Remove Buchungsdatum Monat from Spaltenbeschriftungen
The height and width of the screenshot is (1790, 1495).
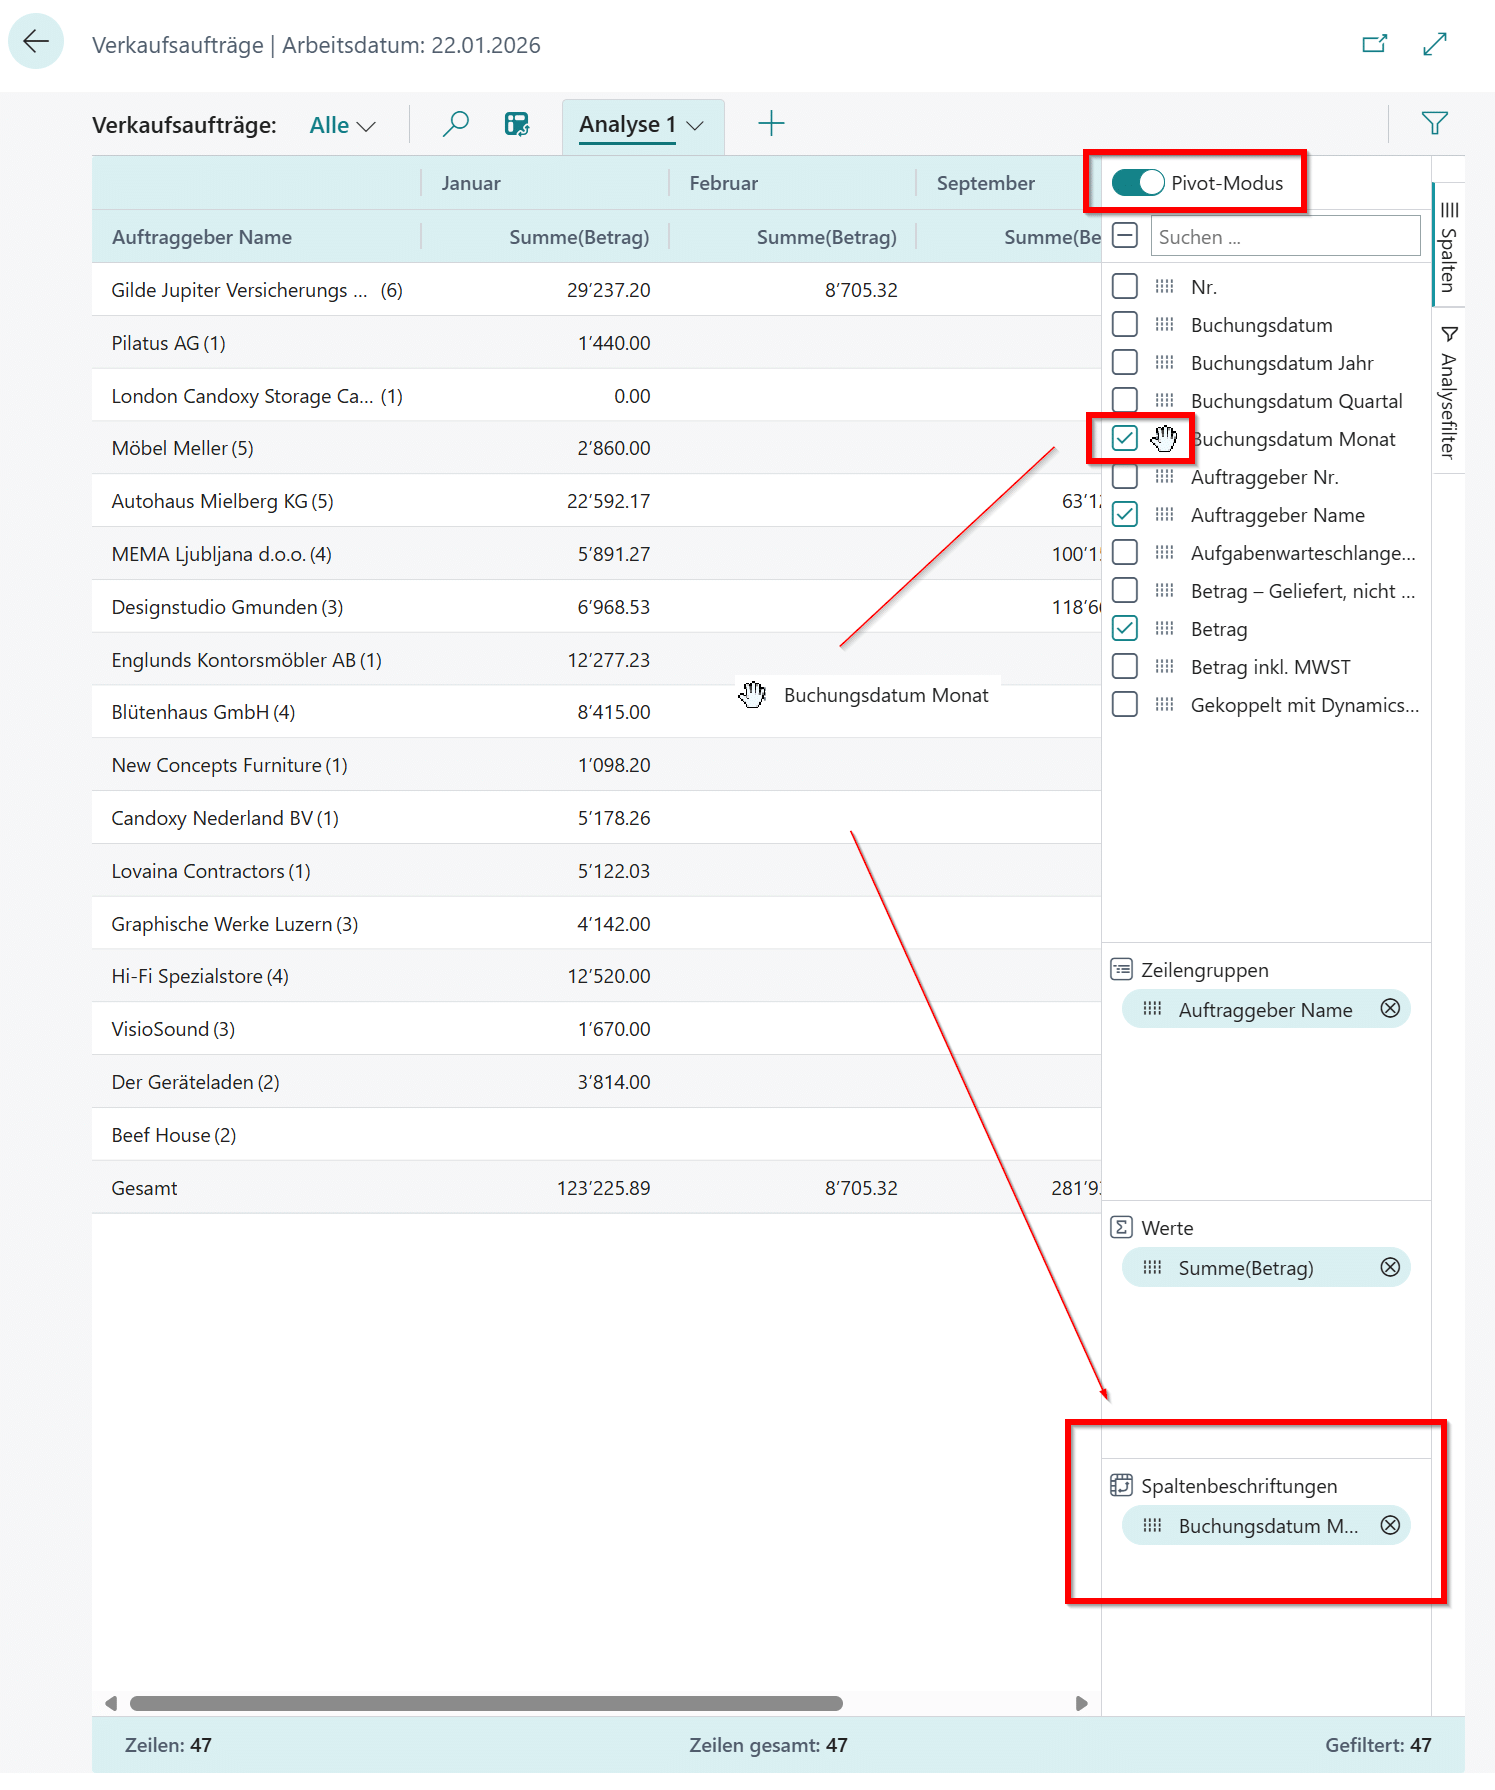pyautogui.click(x=1389, y=1525)
